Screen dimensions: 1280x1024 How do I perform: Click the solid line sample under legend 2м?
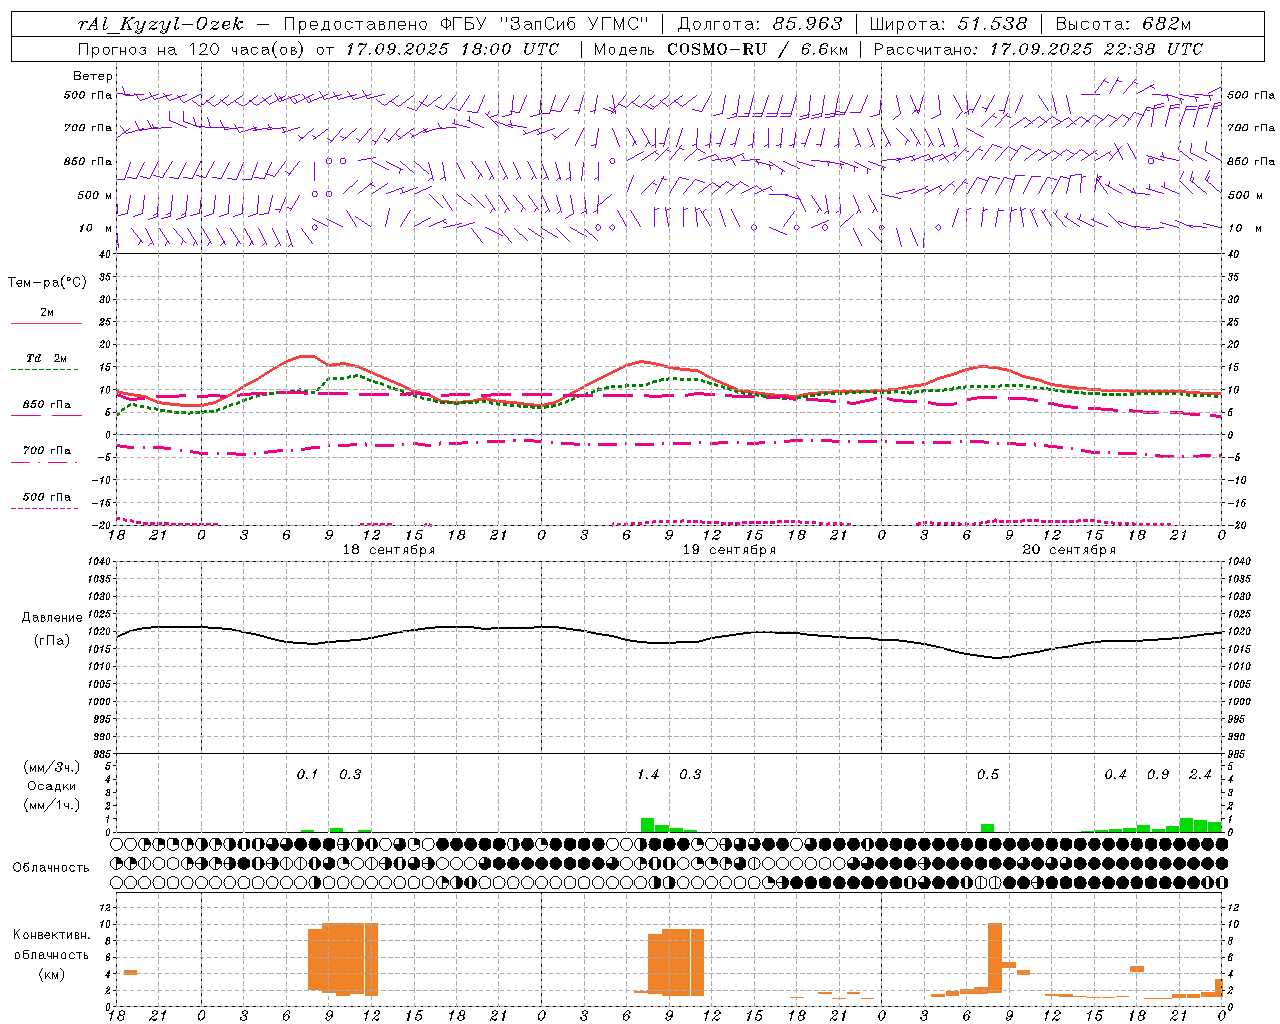coord(46,324)
